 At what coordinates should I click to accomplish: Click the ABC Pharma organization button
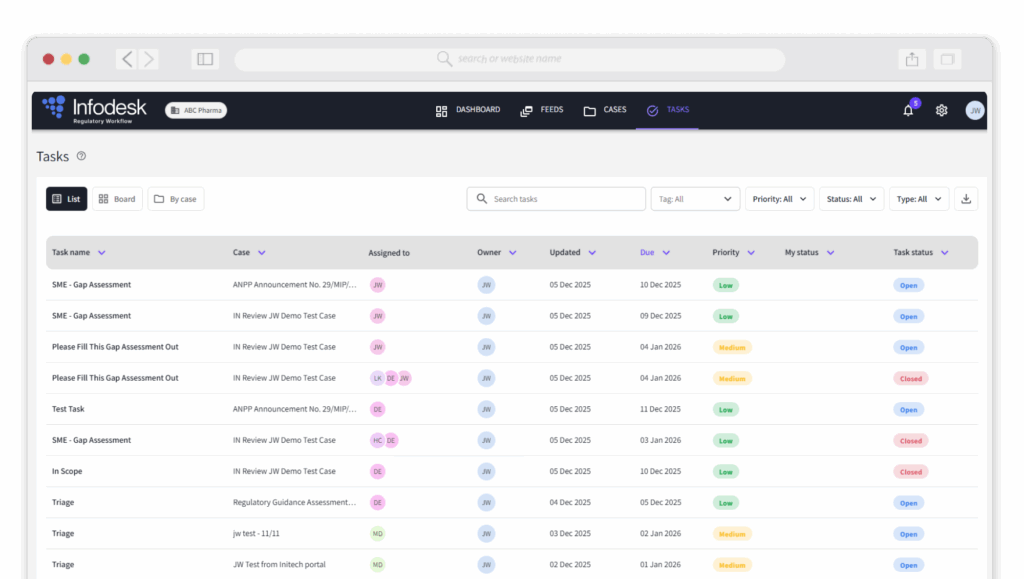click(196, 110)
